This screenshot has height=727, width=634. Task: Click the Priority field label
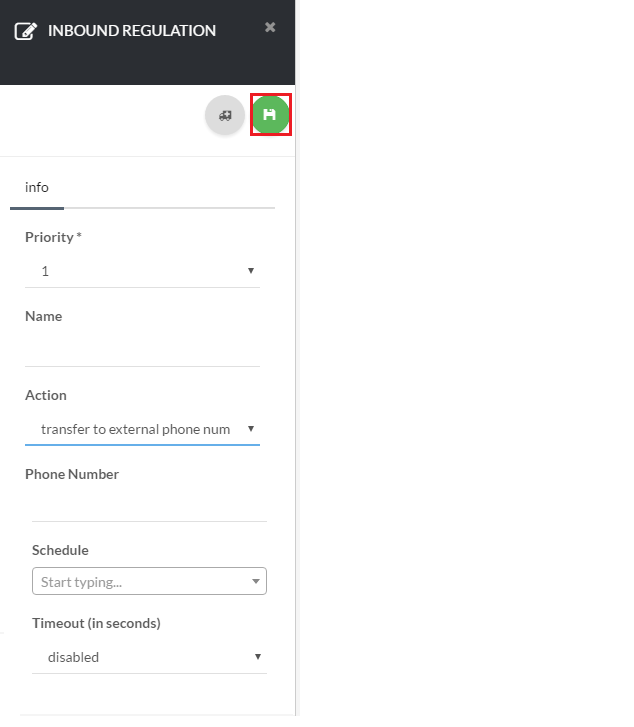(x=50, y=237)
